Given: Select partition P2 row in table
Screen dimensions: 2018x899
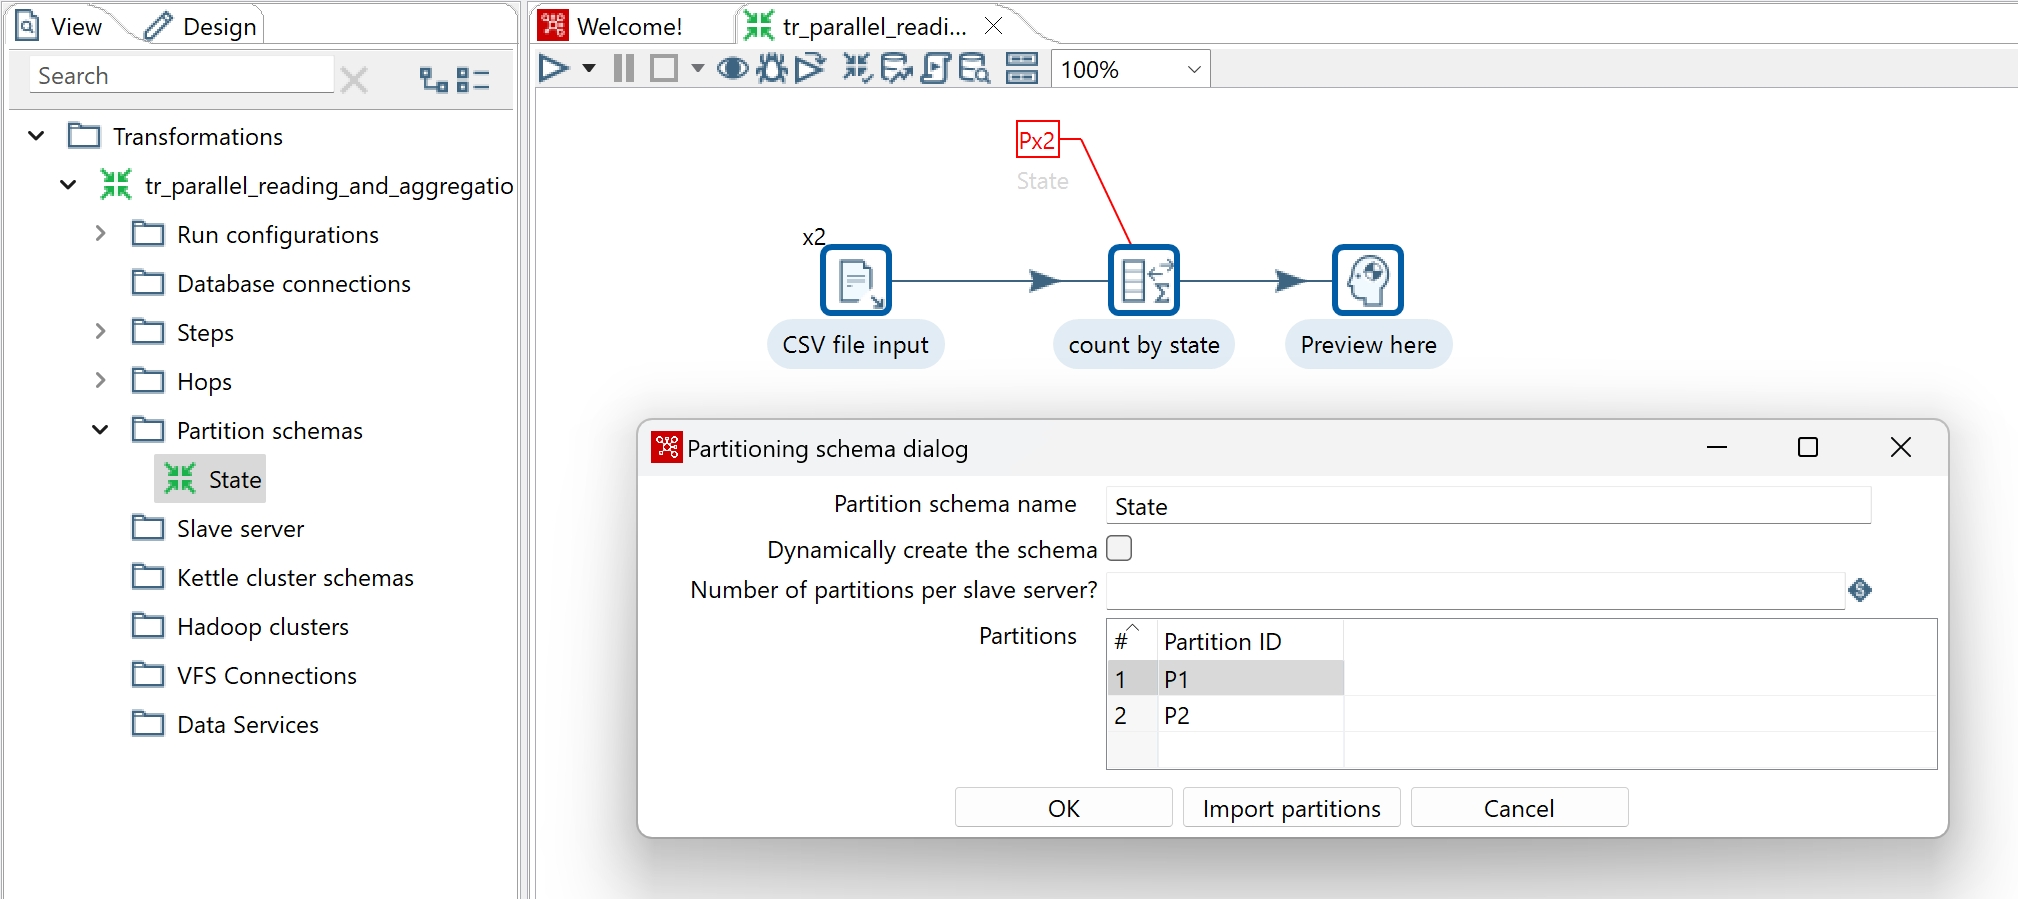Looking at the screenshot, I should pos(1177,716).
